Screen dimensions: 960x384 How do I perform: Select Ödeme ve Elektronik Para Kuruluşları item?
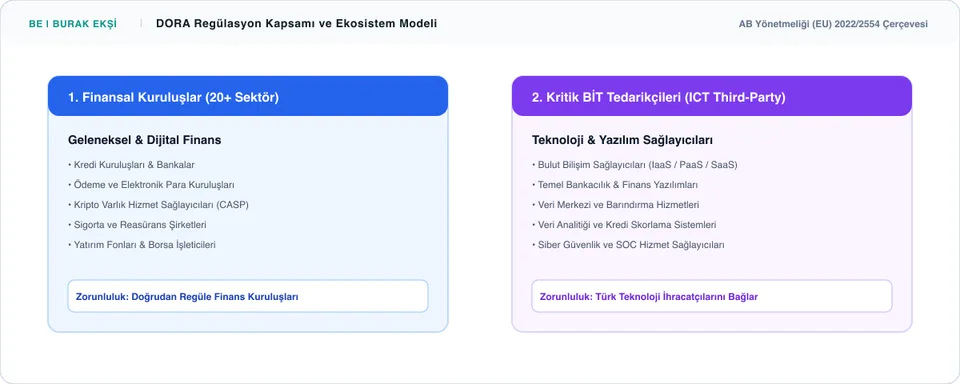click(151, 184)
